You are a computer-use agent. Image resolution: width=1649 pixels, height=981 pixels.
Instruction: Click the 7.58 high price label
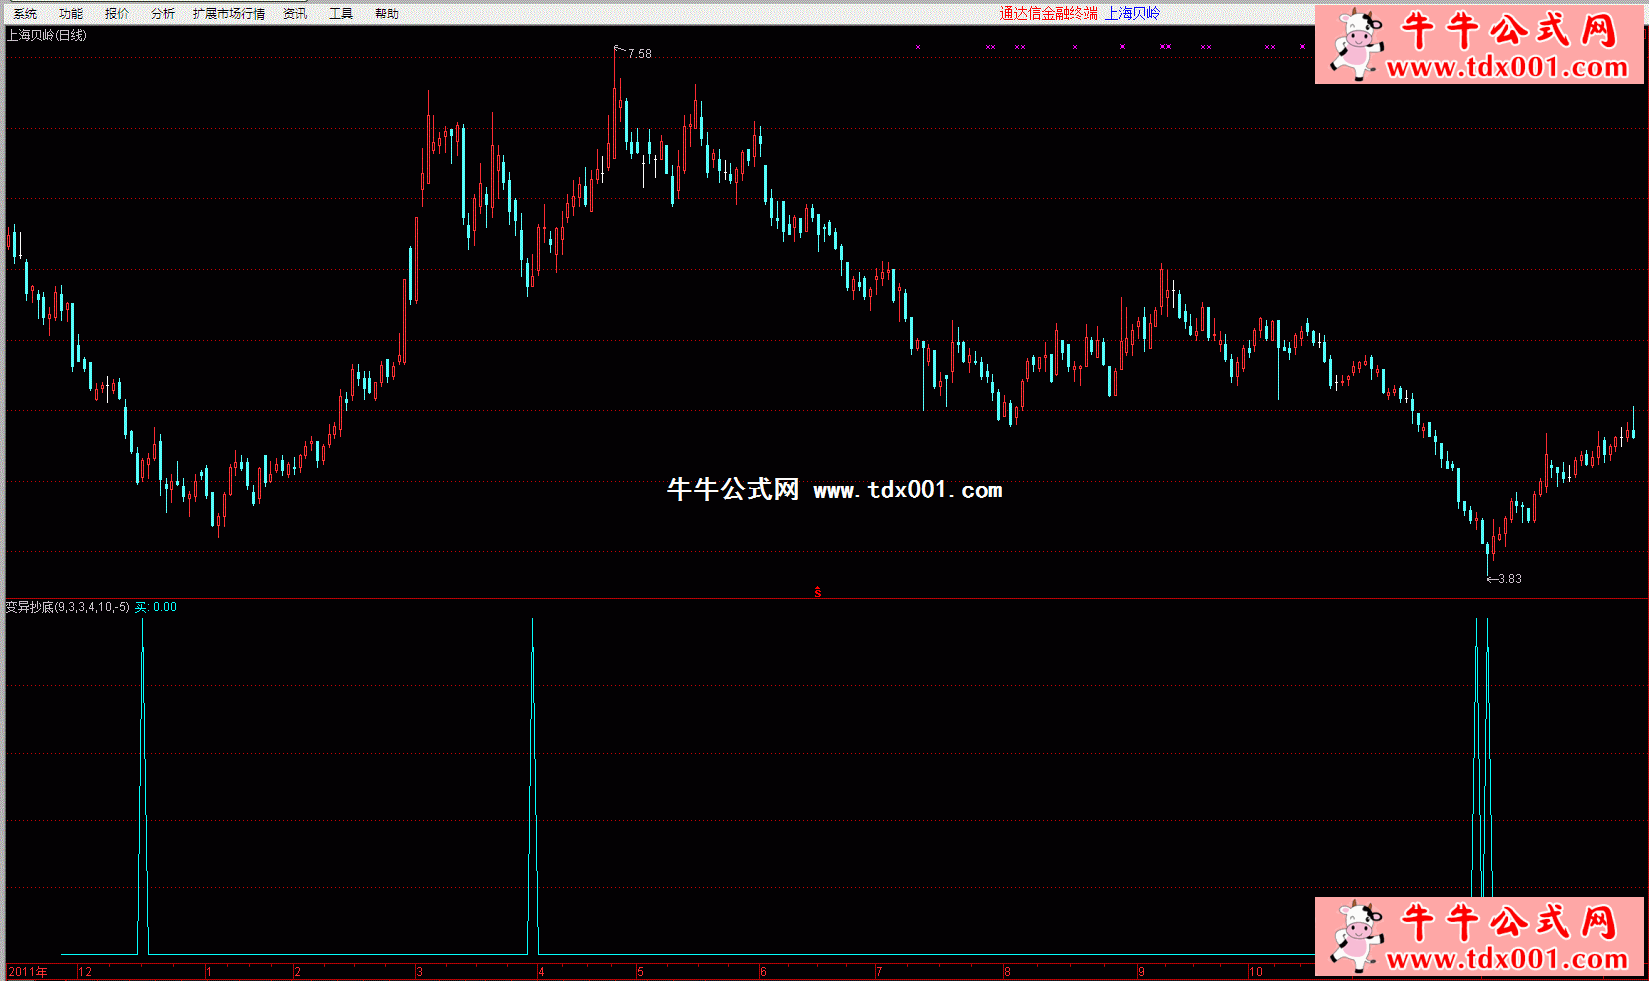point(639,54)
